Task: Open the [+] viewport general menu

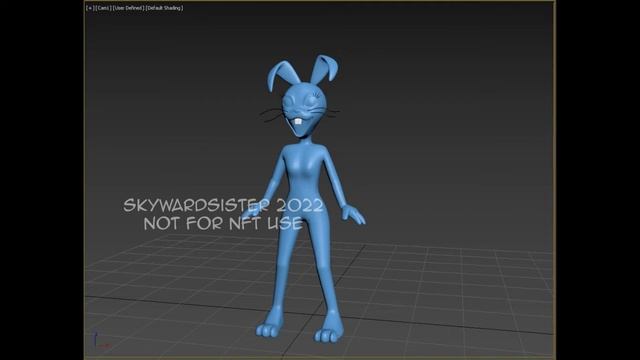Action: point(90,8)
